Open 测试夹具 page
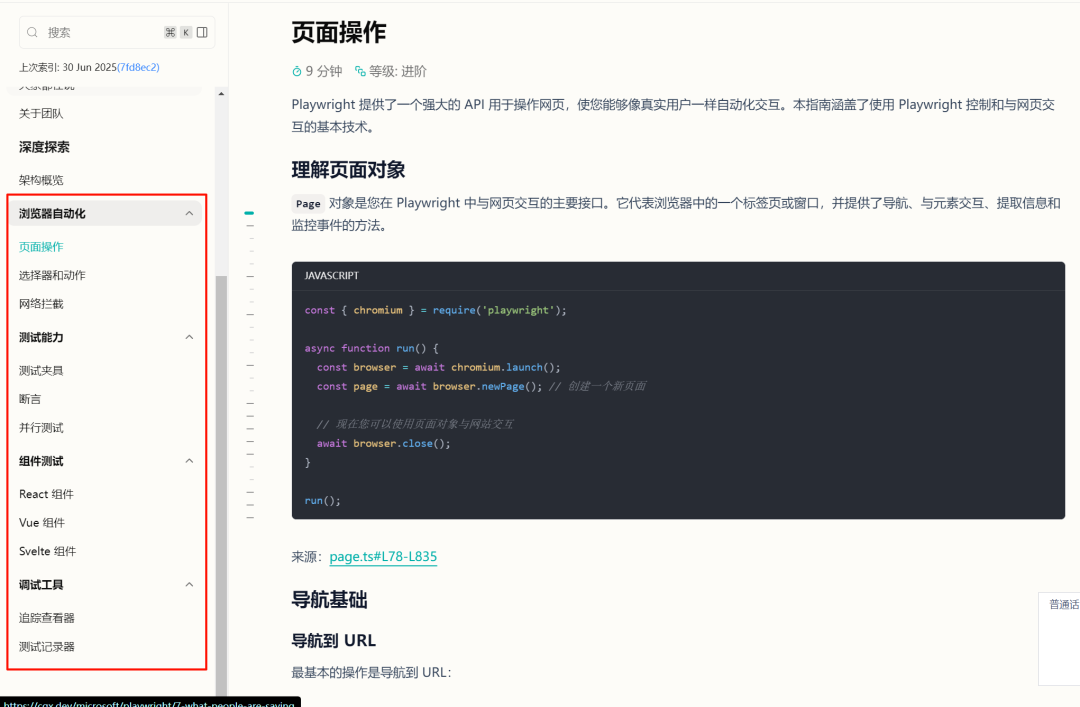1080x707 pixels. (x=41, y=370)
